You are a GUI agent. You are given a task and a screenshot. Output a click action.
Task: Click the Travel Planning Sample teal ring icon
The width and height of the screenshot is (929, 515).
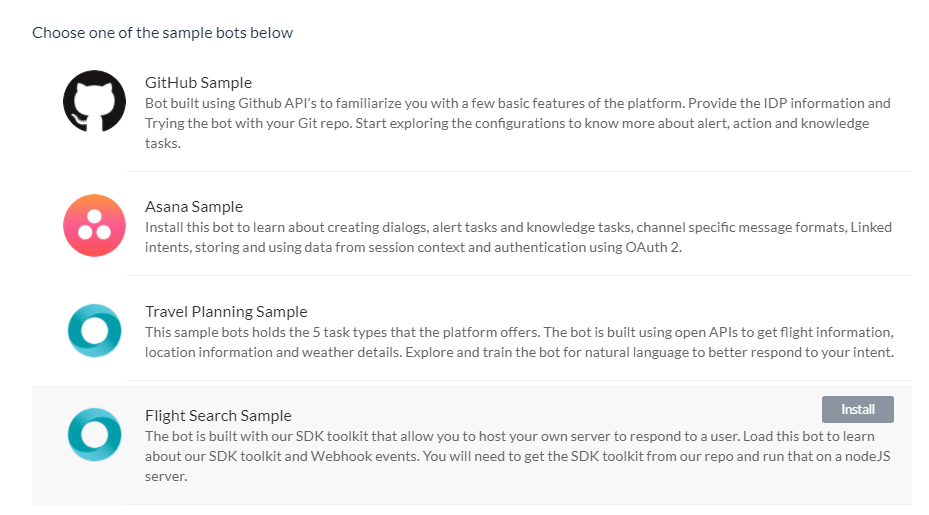(94, 330)
